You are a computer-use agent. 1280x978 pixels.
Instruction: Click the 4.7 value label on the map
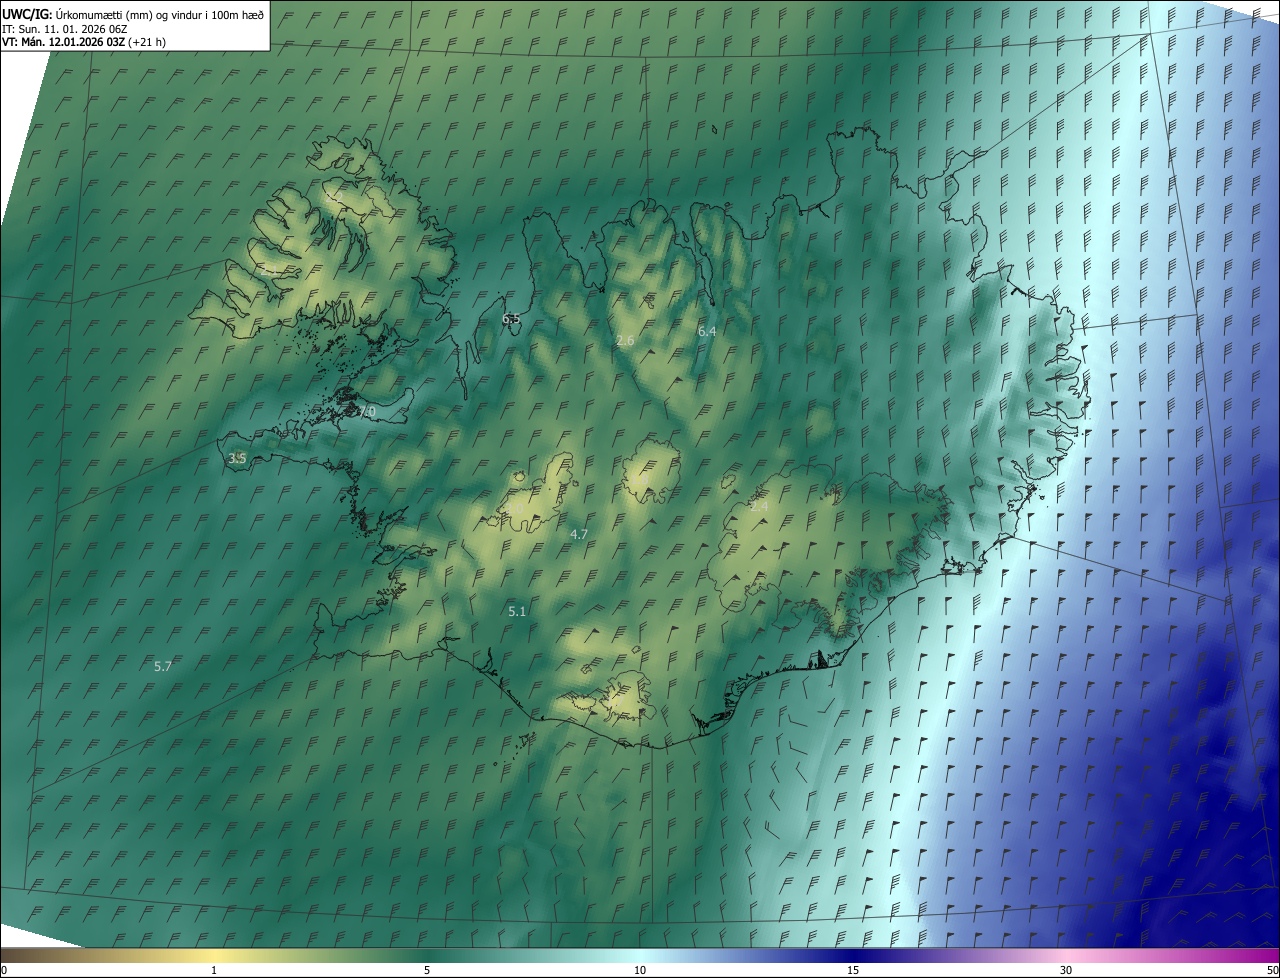click(x=578, y=535)
